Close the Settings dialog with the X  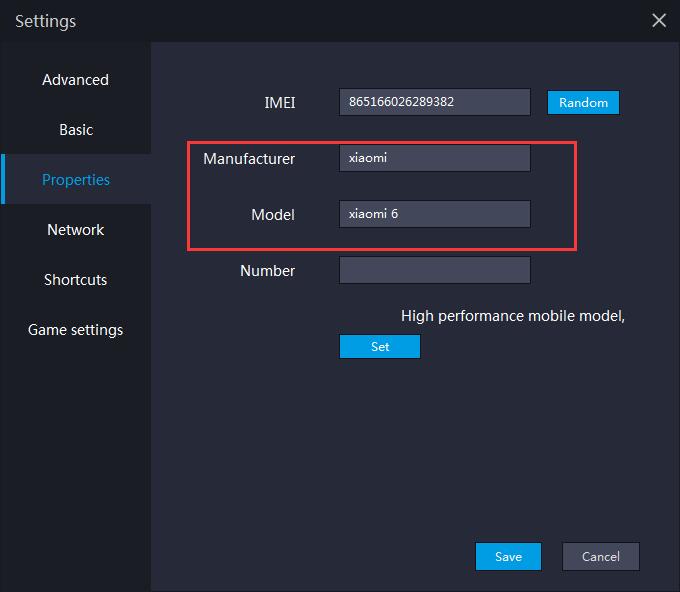point(659,20)
